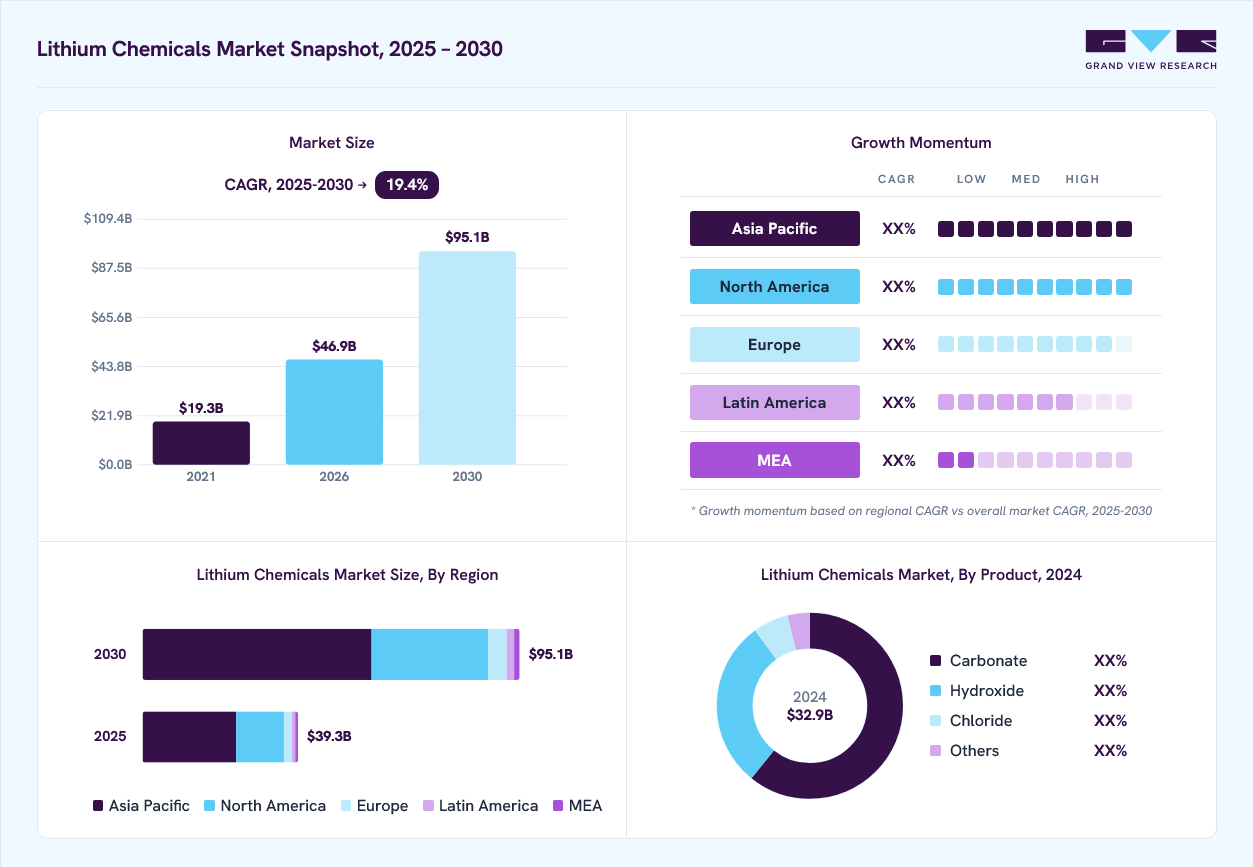
Task: Select Asia Pacific segment of 2030 bar
Action: [257, 654]
